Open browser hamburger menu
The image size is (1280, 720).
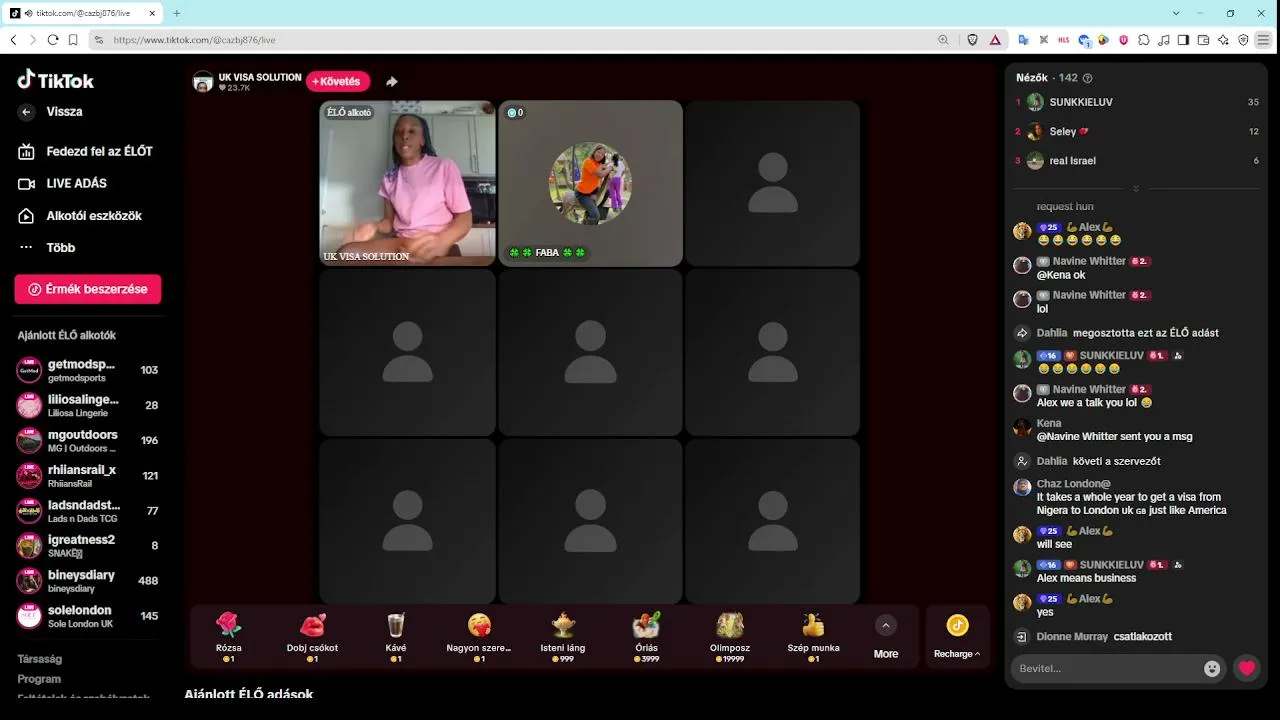tap(1264, 40)
